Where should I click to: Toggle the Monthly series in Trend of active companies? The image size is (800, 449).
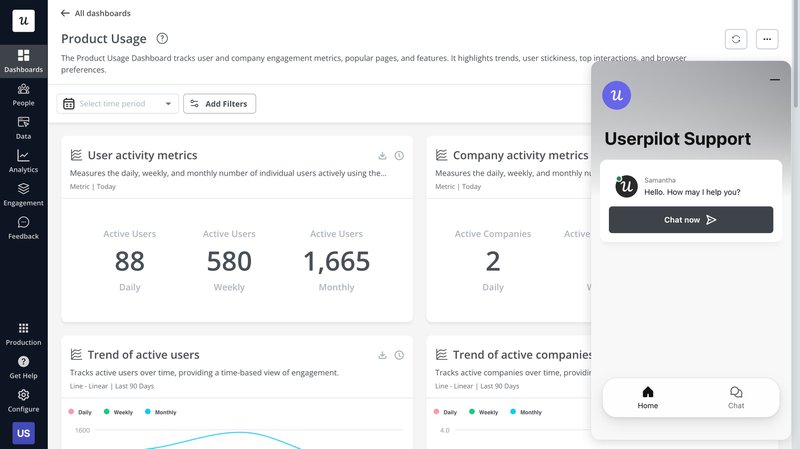(526, 412)
